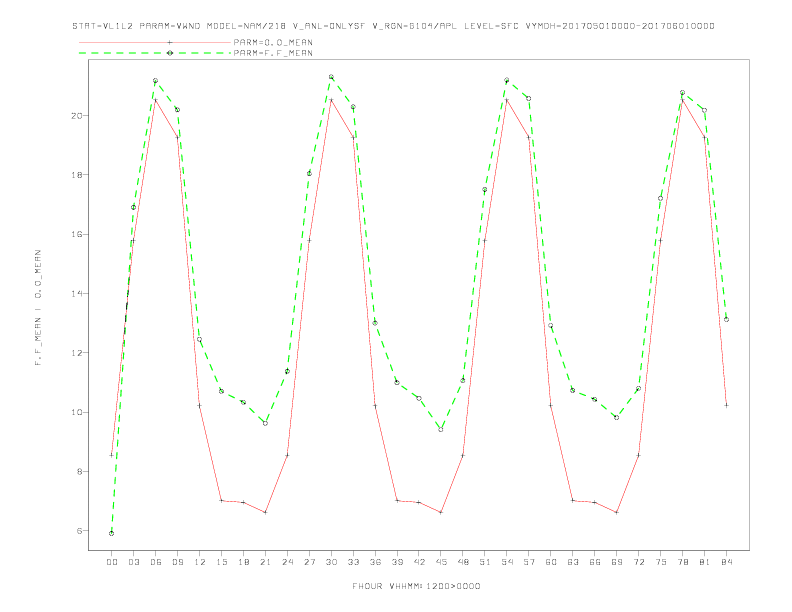Select green circle data point at hour 84
Screen dimensions: 792x612
coord(726,319)
